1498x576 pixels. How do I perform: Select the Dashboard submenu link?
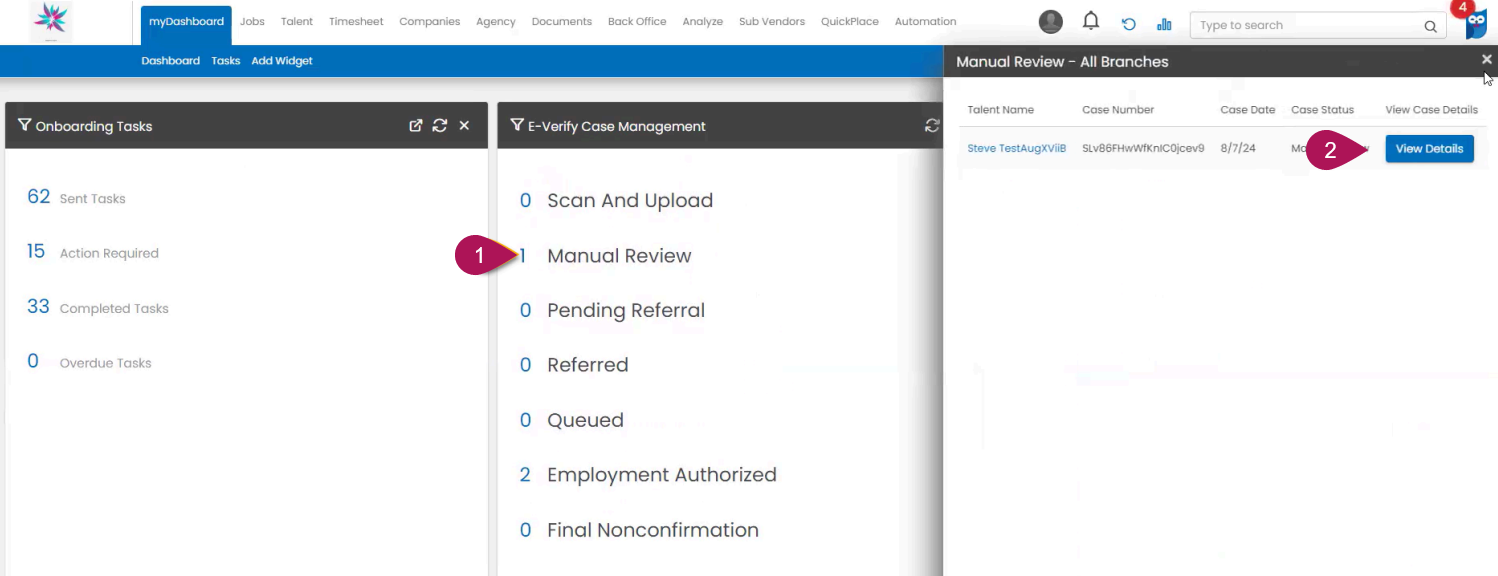click(171, 61)
